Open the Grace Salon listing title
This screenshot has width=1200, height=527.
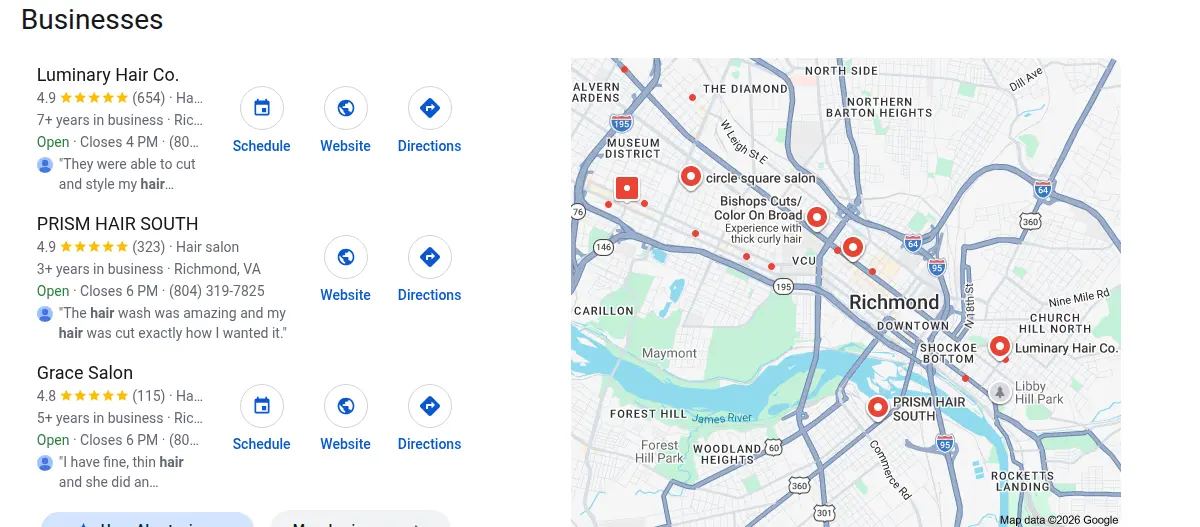point(85,373)
